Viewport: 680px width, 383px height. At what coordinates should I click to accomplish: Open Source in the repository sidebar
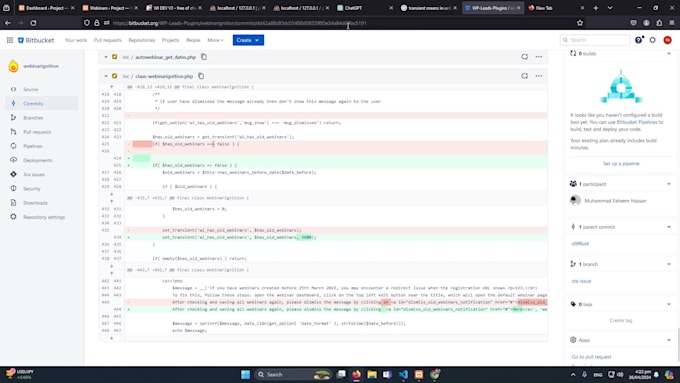pyautogui.click(x=31, y=89)
